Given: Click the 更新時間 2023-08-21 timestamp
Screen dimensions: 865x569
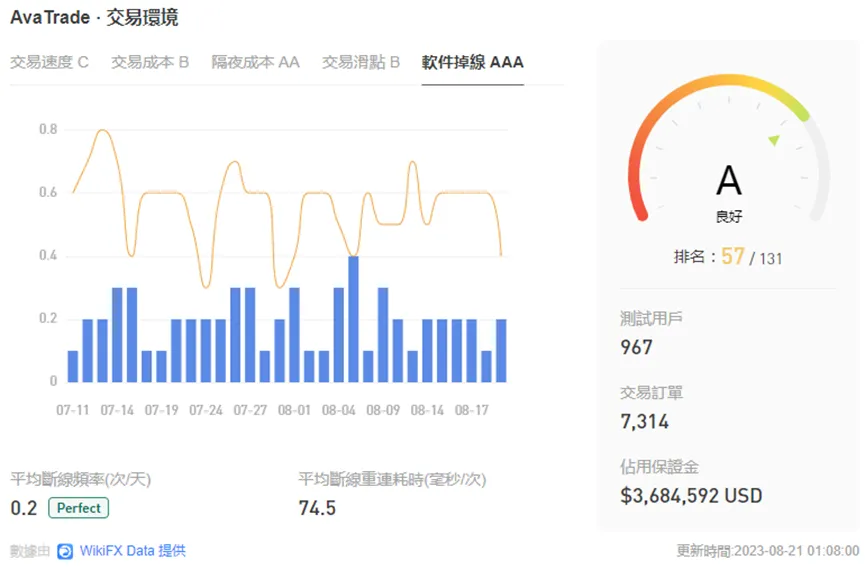Looking at the screenshot, I should [768, 551].
